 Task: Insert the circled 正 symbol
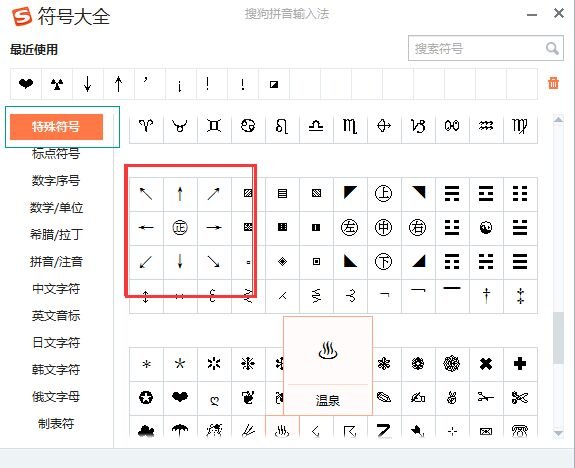180,227
